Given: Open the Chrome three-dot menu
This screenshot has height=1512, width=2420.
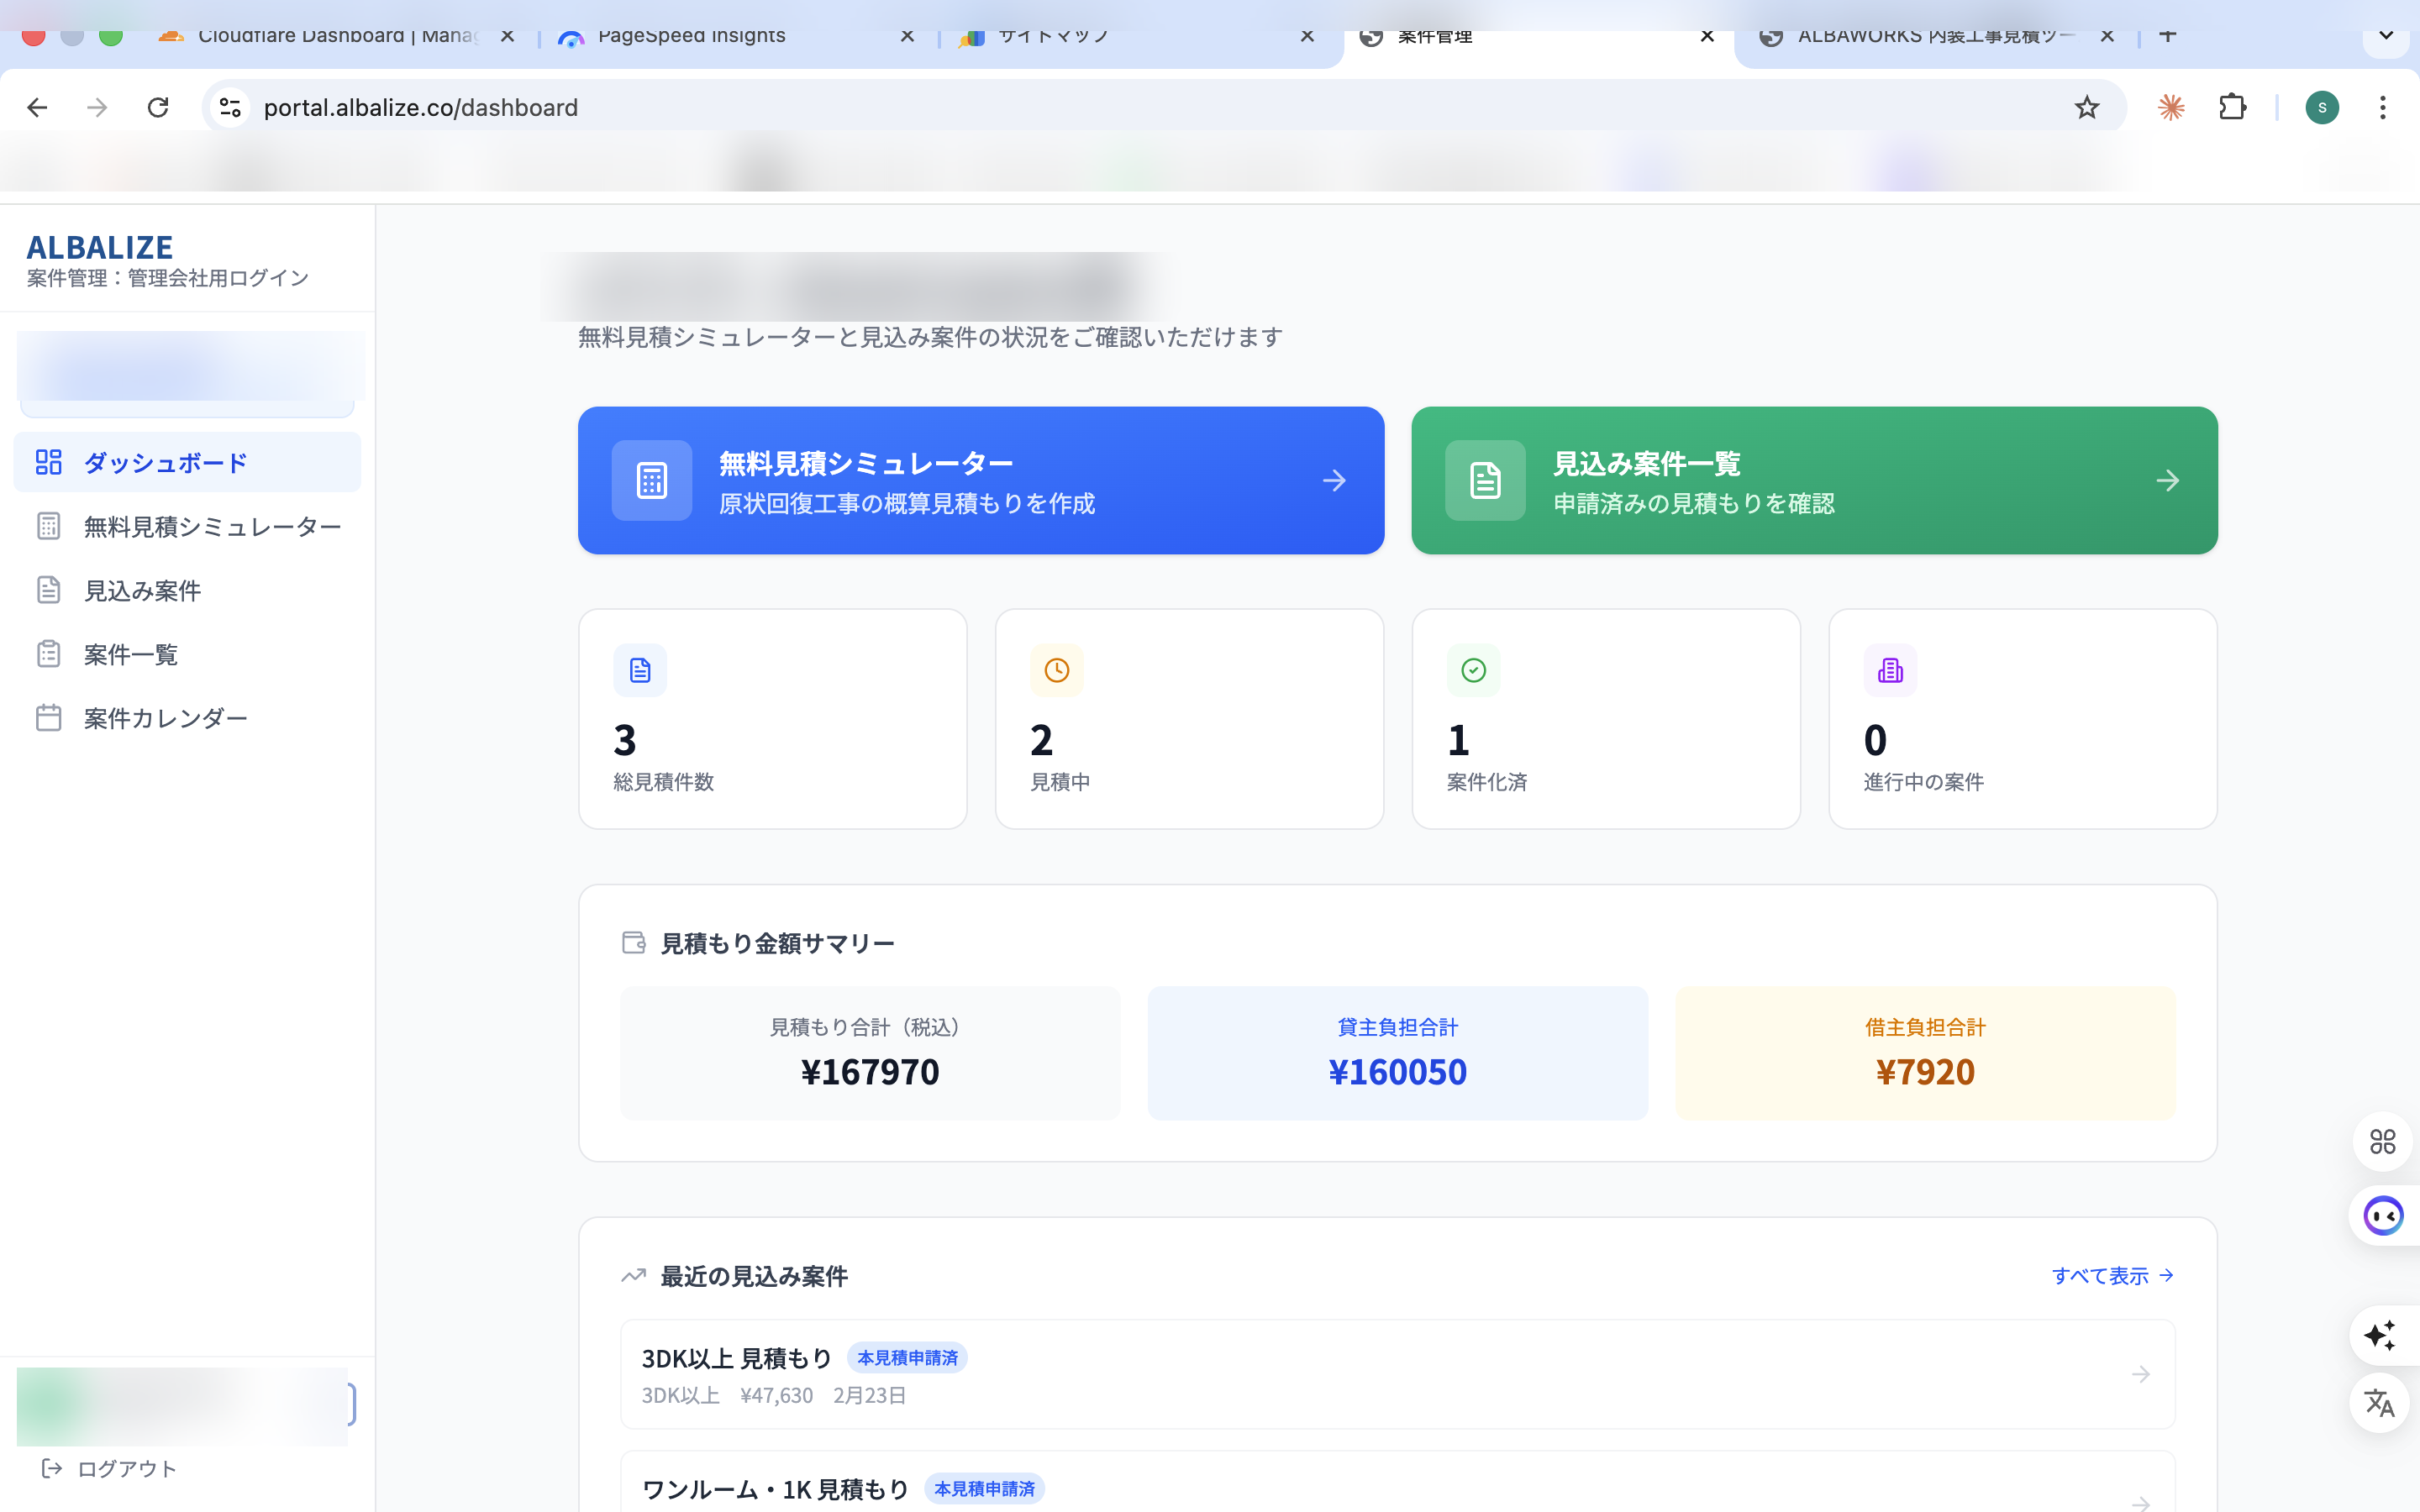Looking at the screenshot, I should (x=2384, y=107).
